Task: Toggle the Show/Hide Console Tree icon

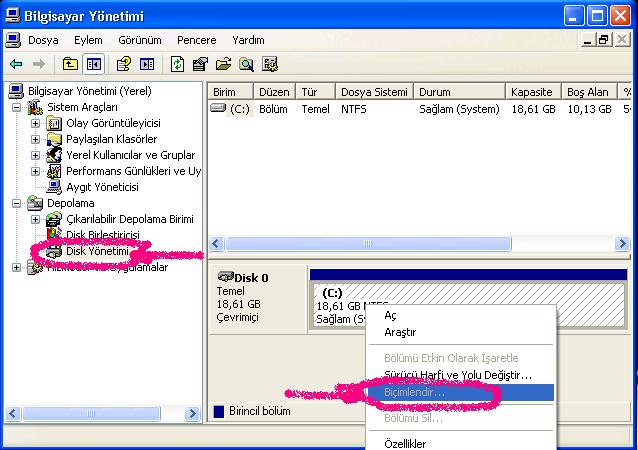Action: point(94,64)
